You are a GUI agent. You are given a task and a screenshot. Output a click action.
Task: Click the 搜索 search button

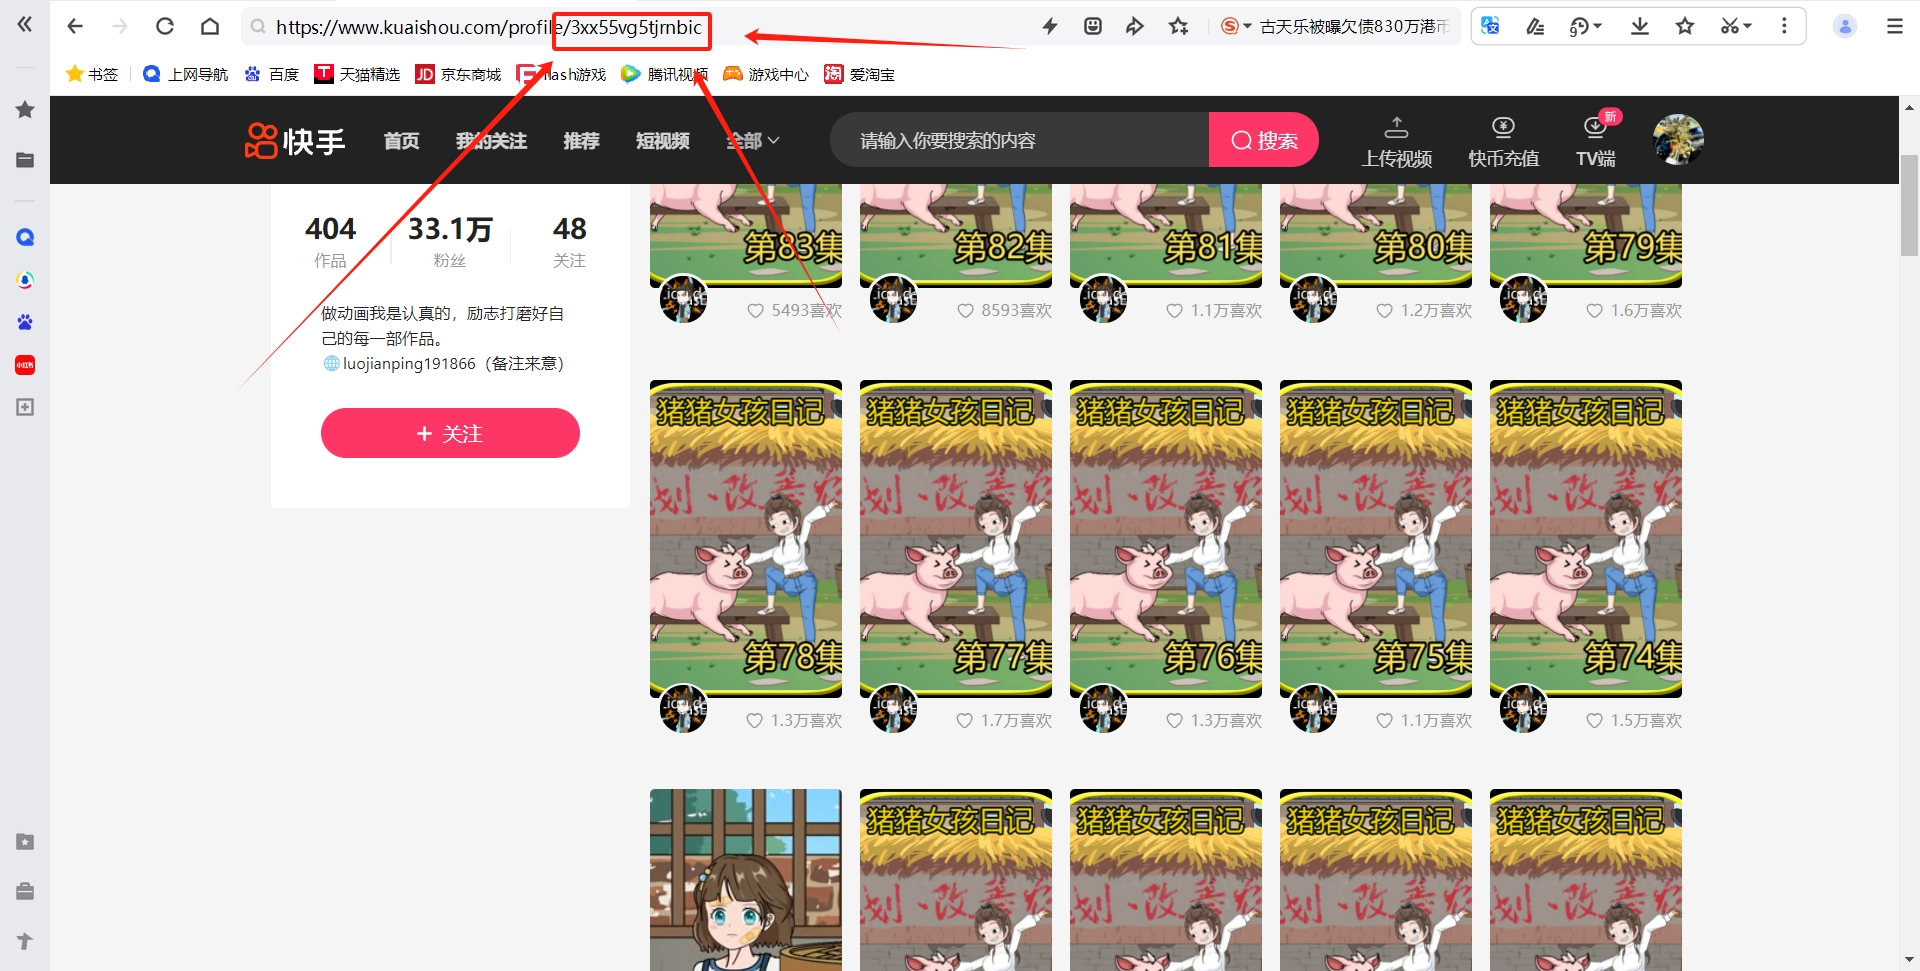tap(1264, 140)
